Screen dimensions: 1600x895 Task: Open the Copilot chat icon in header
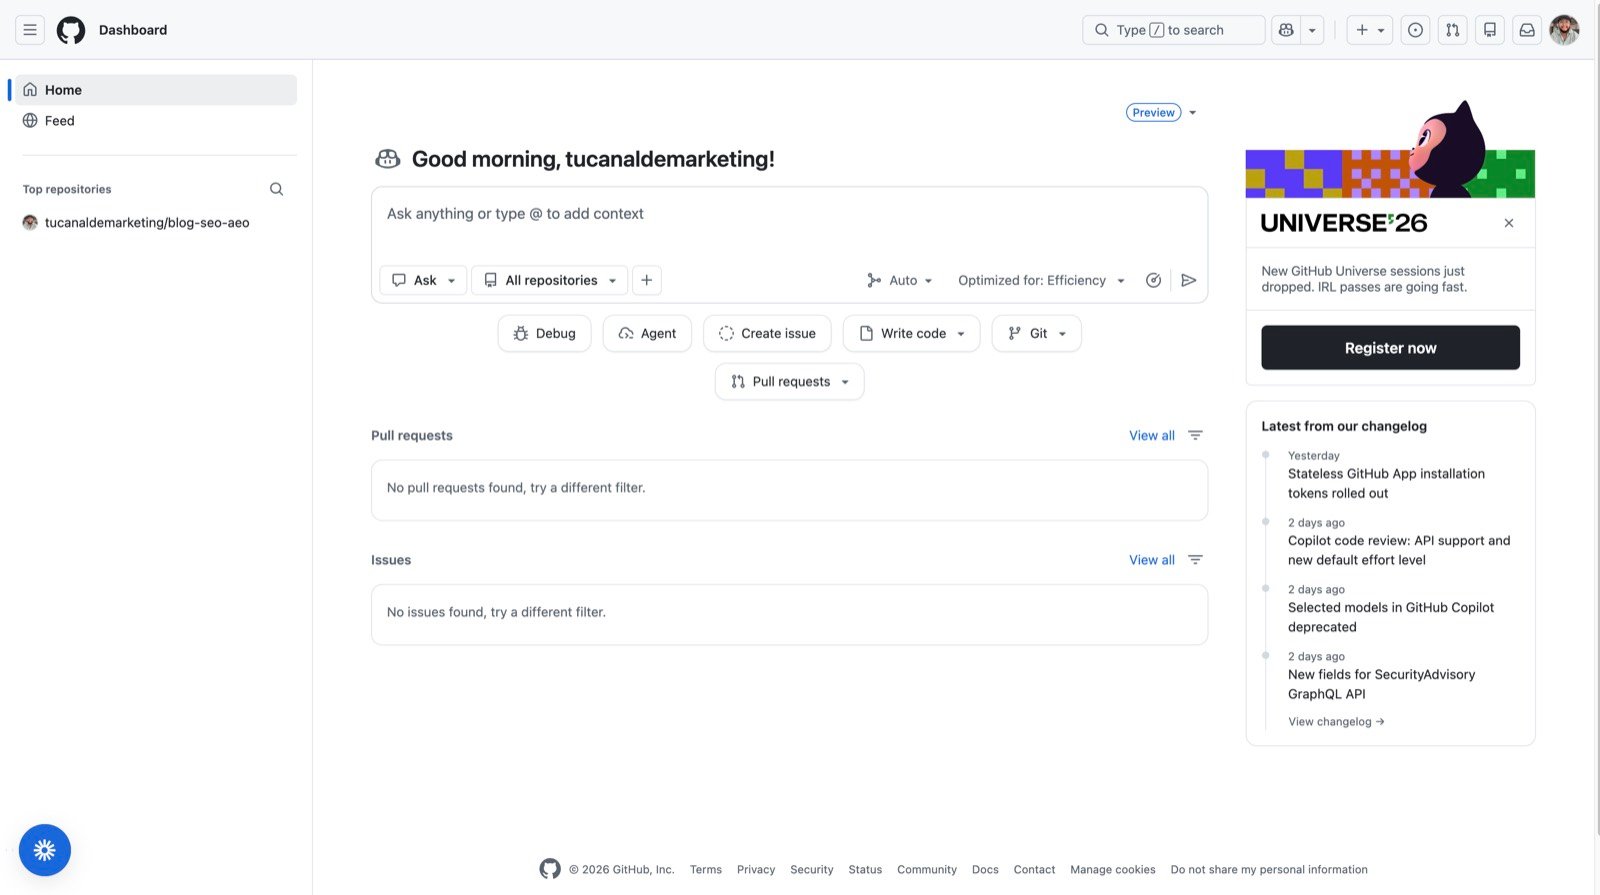pyautogui.click(x=1286, y=30)
